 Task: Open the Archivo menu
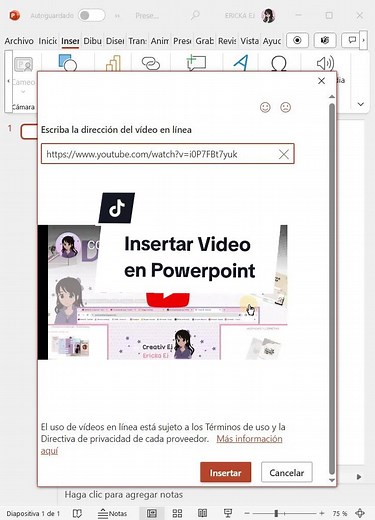coord(19,41)
